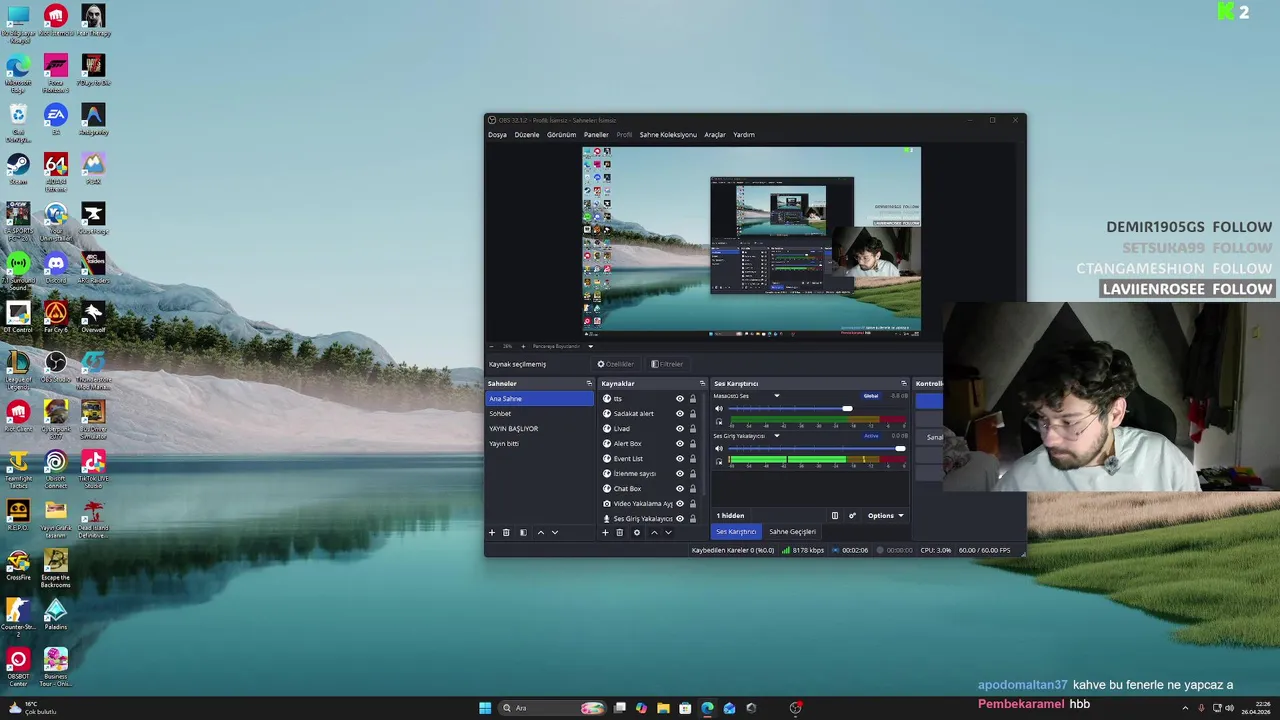Pop out the Sahneler dock
This screenshot has width=1280, height=720.
click(x=589, y=384)
